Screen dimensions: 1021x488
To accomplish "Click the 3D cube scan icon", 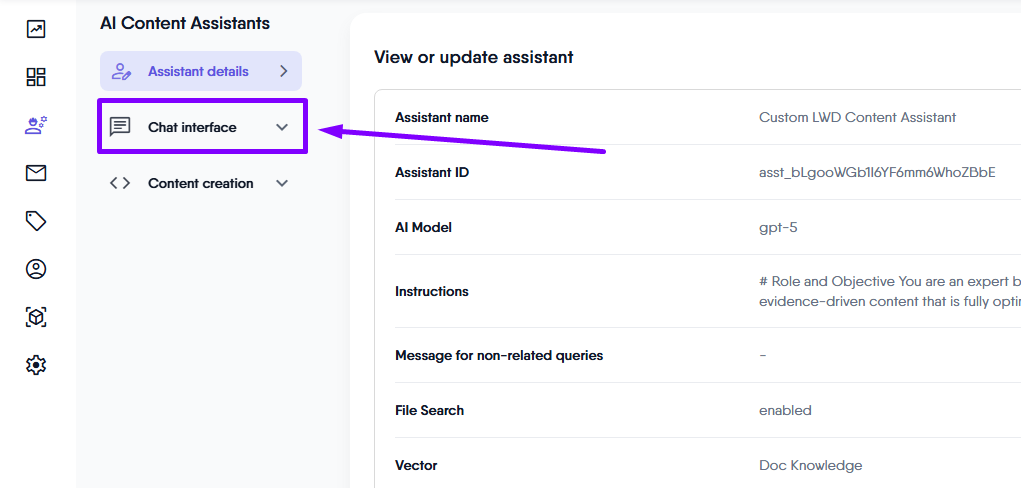I will (36, 317).
